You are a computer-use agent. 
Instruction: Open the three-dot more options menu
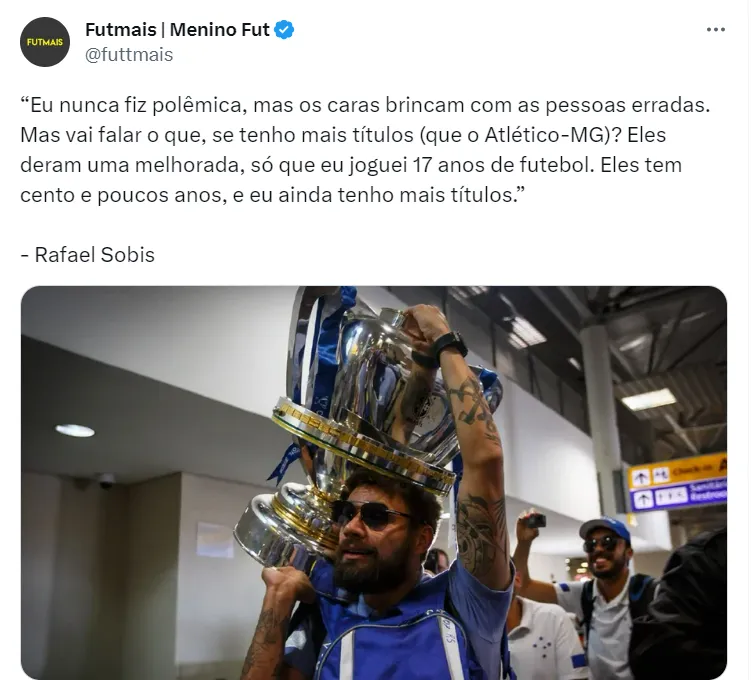click(x=716, y=30)
